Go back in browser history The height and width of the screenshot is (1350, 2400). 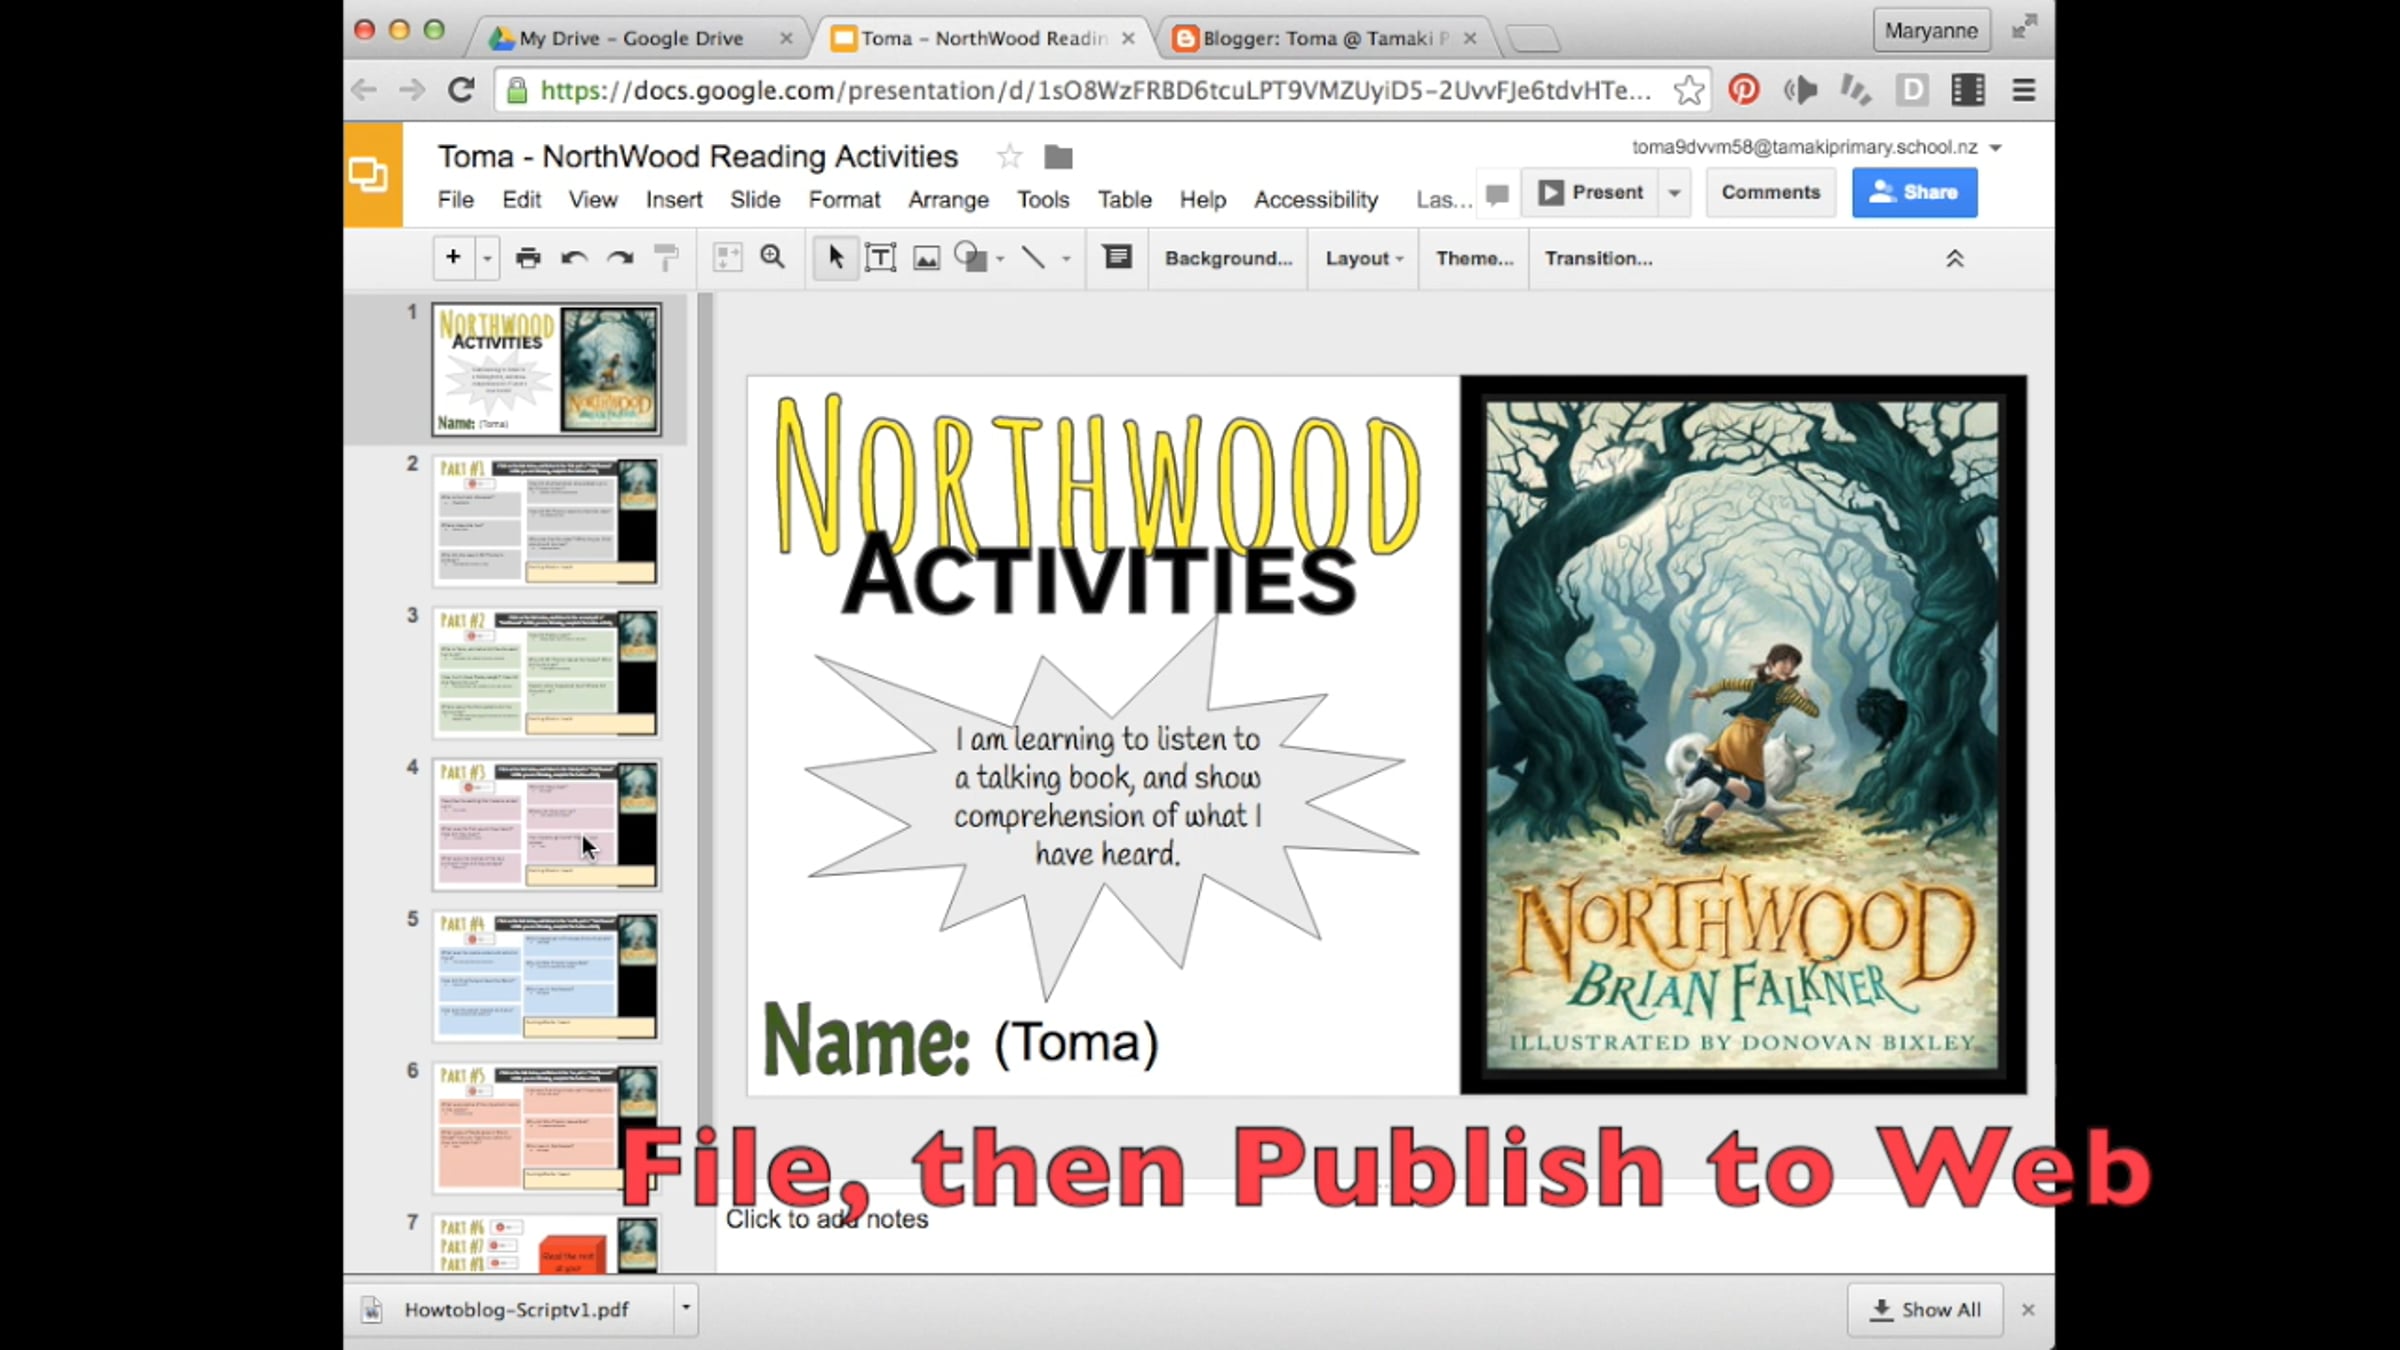point(365,90)
